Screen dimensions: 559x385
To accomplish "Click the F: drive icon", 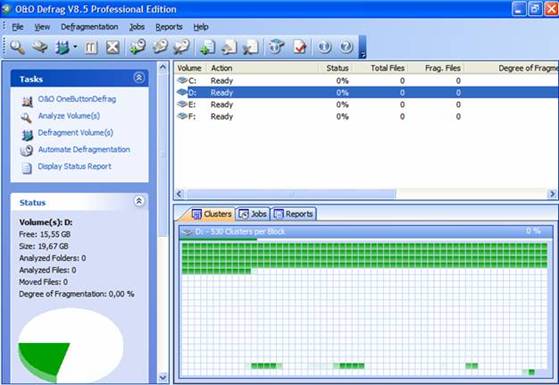I will (x=182, y=116).
